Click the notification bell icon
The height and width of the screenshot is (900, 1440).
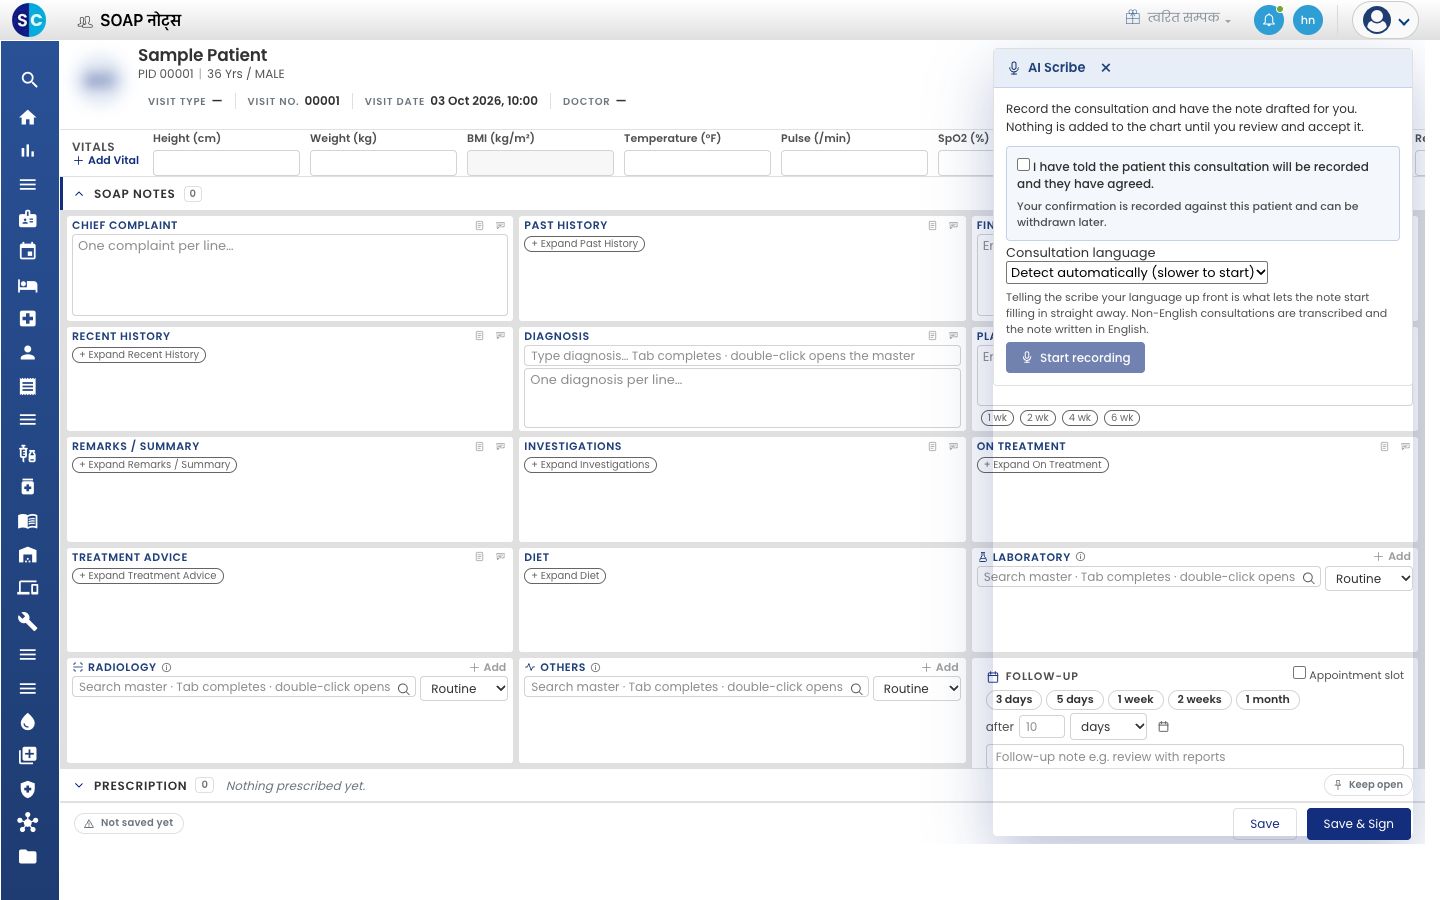[1269, 20]
